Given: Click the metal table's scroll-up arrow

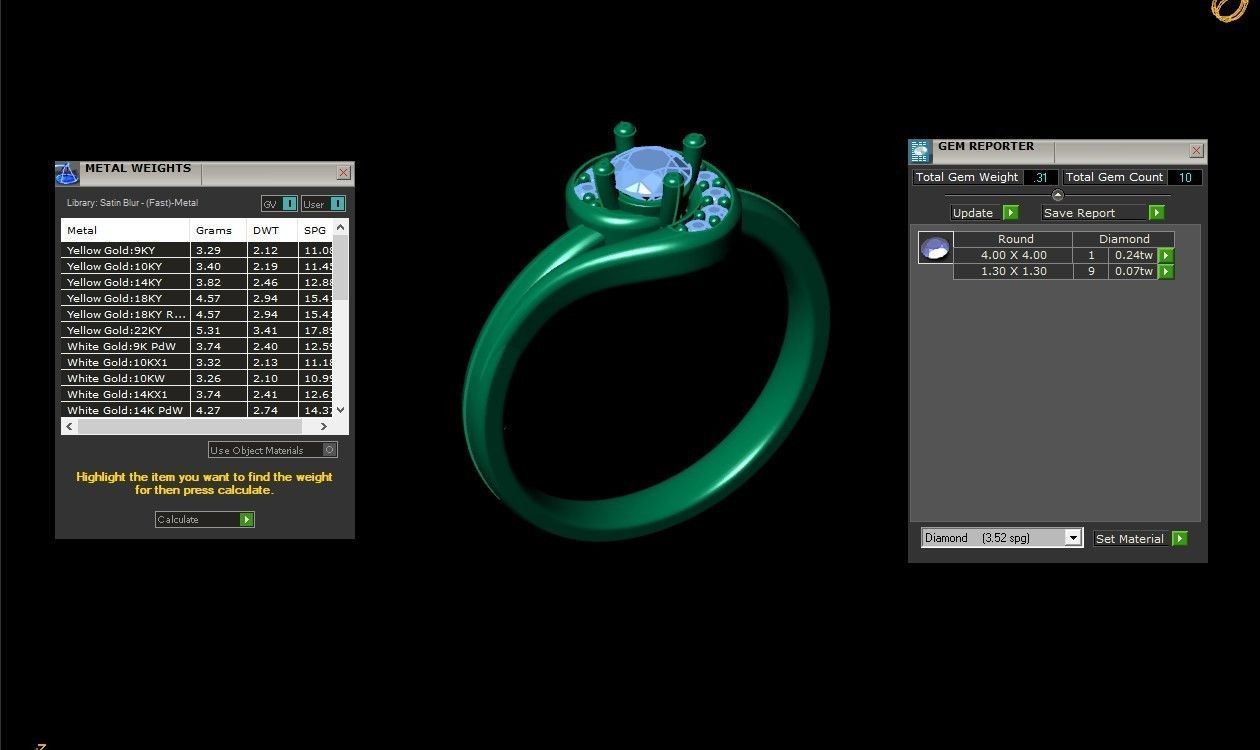Looking at the screenshot, I should pyautogui.click(x=341, y=228).
